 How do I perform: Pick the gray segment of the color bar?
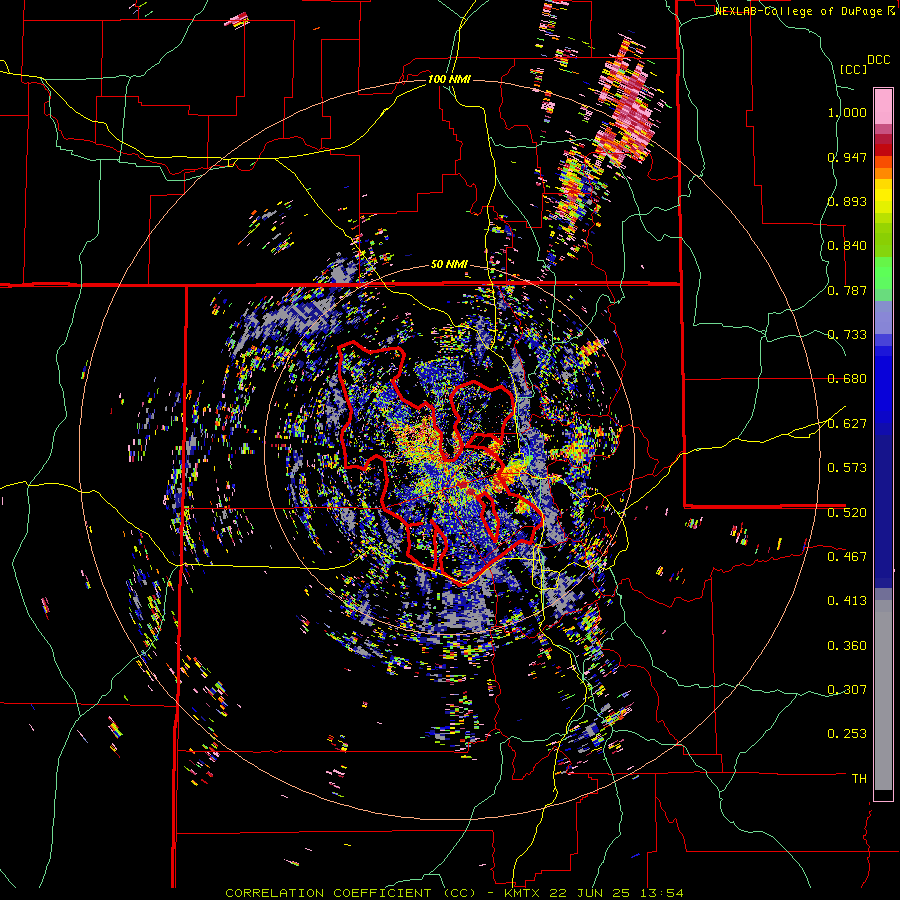[x=883, y=695]
